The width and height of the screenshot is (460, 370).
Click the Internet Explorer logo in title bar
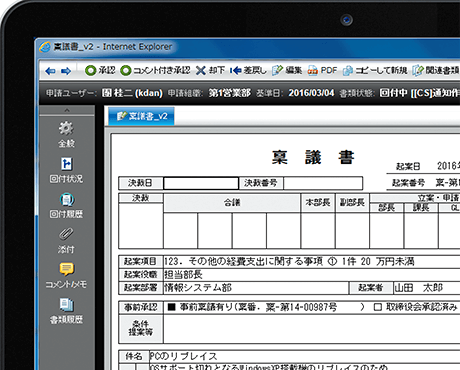pyautogui.click(x=45, y=47)
